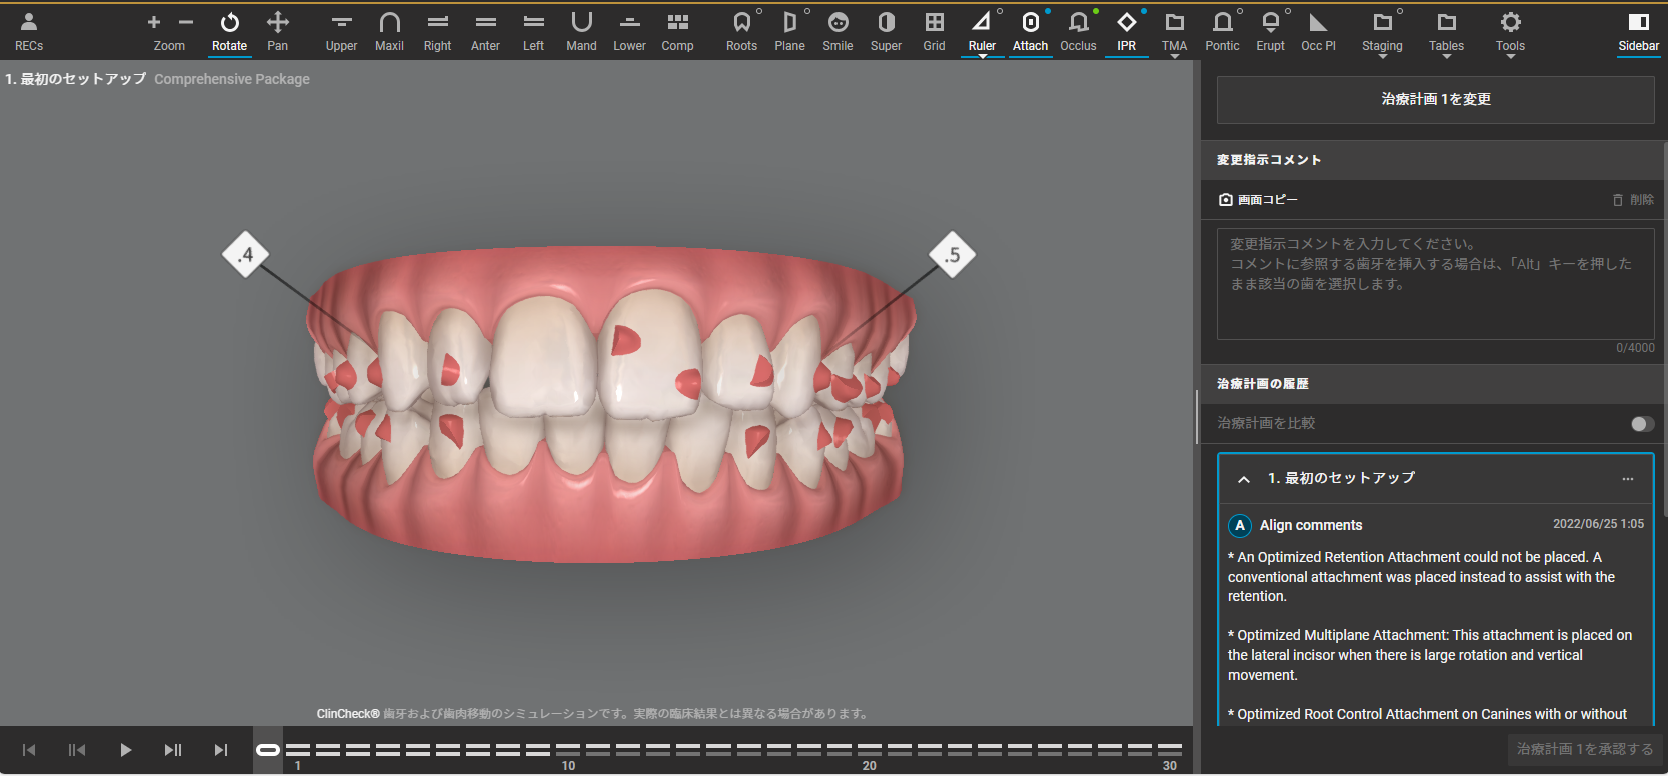The height and width of the screenshot is (776, 1668).
Task: Play the treatment animation
Action: (125, 750)
